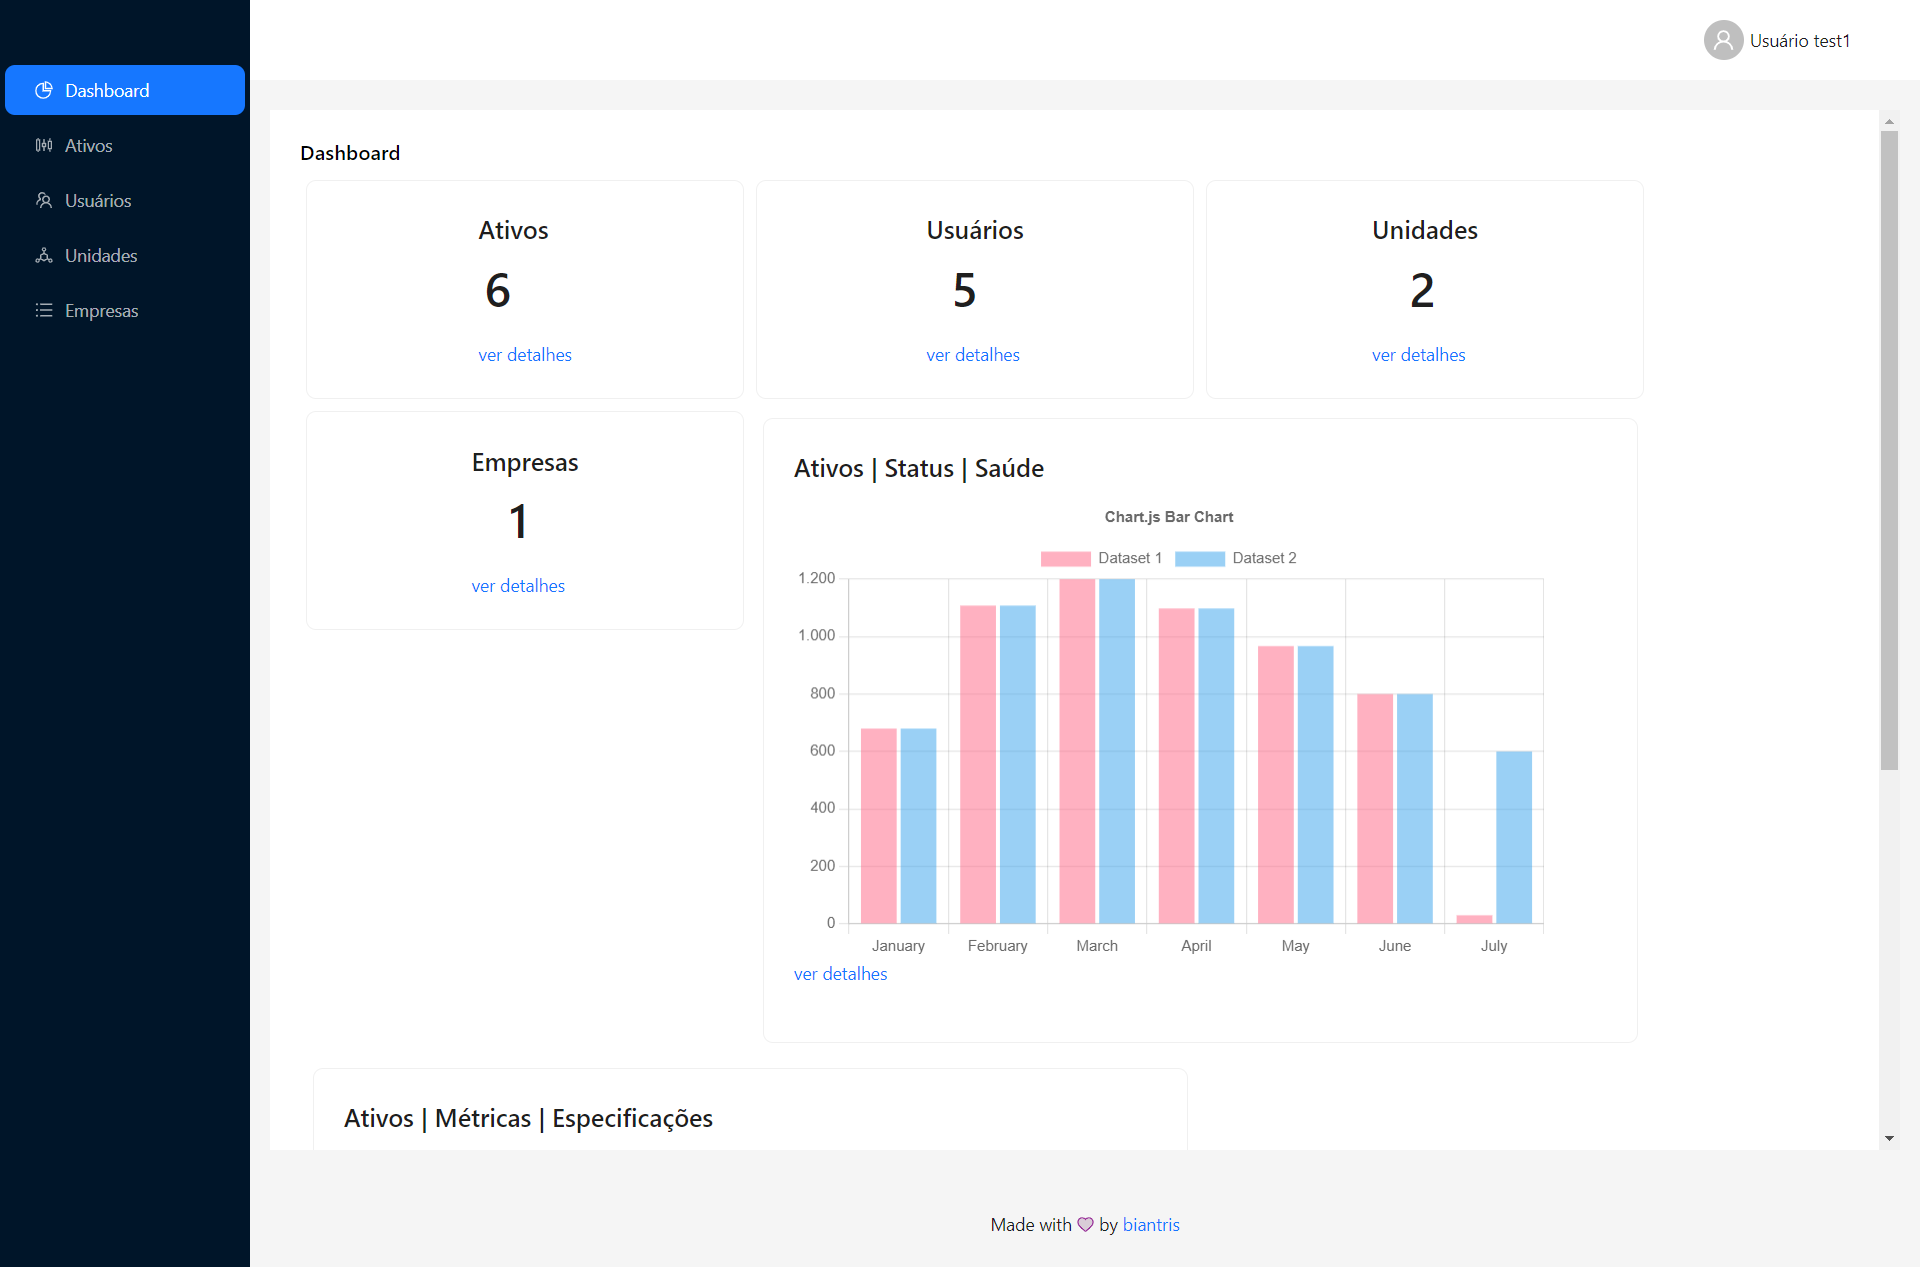Open ver detalhes under Empresas card
This screenshot has height=1267, width=1920.
(x=518, y=586)
